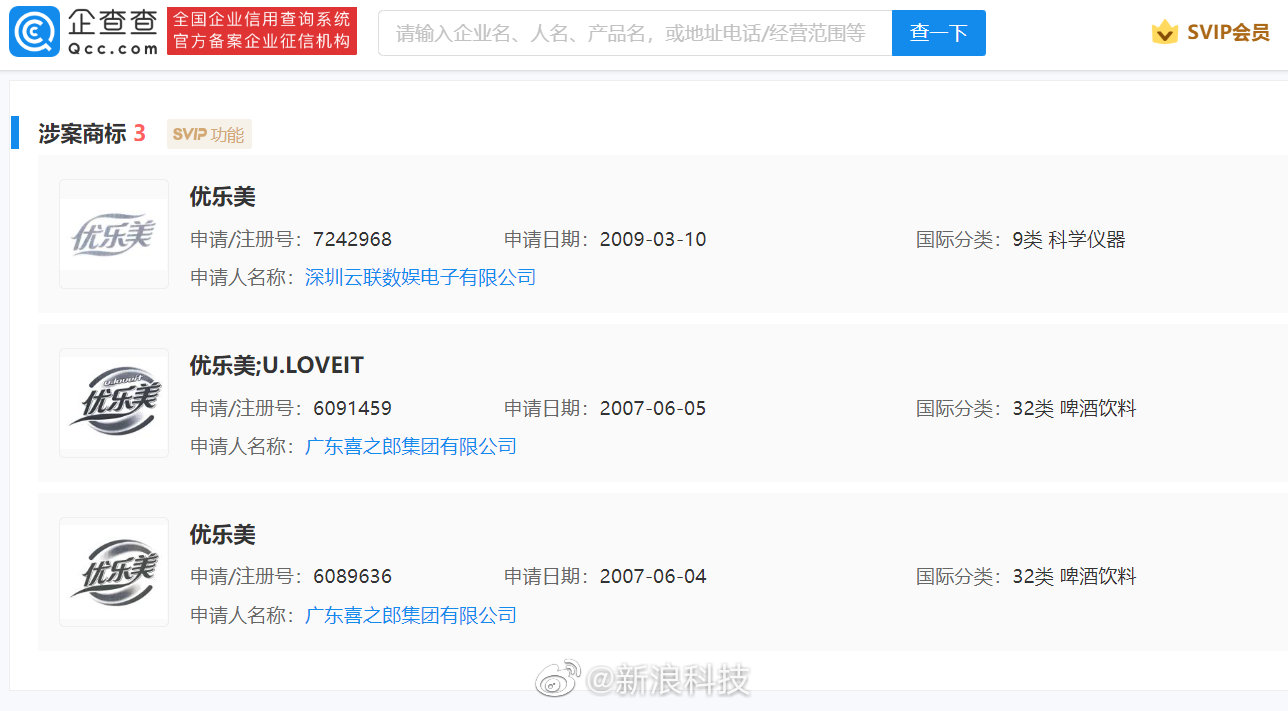Image resolution: width=1288 pixels, height=711 pixels.
Task: Open the 深圳云联数娱电子有限公司 company link
Action: click(420, 277)
